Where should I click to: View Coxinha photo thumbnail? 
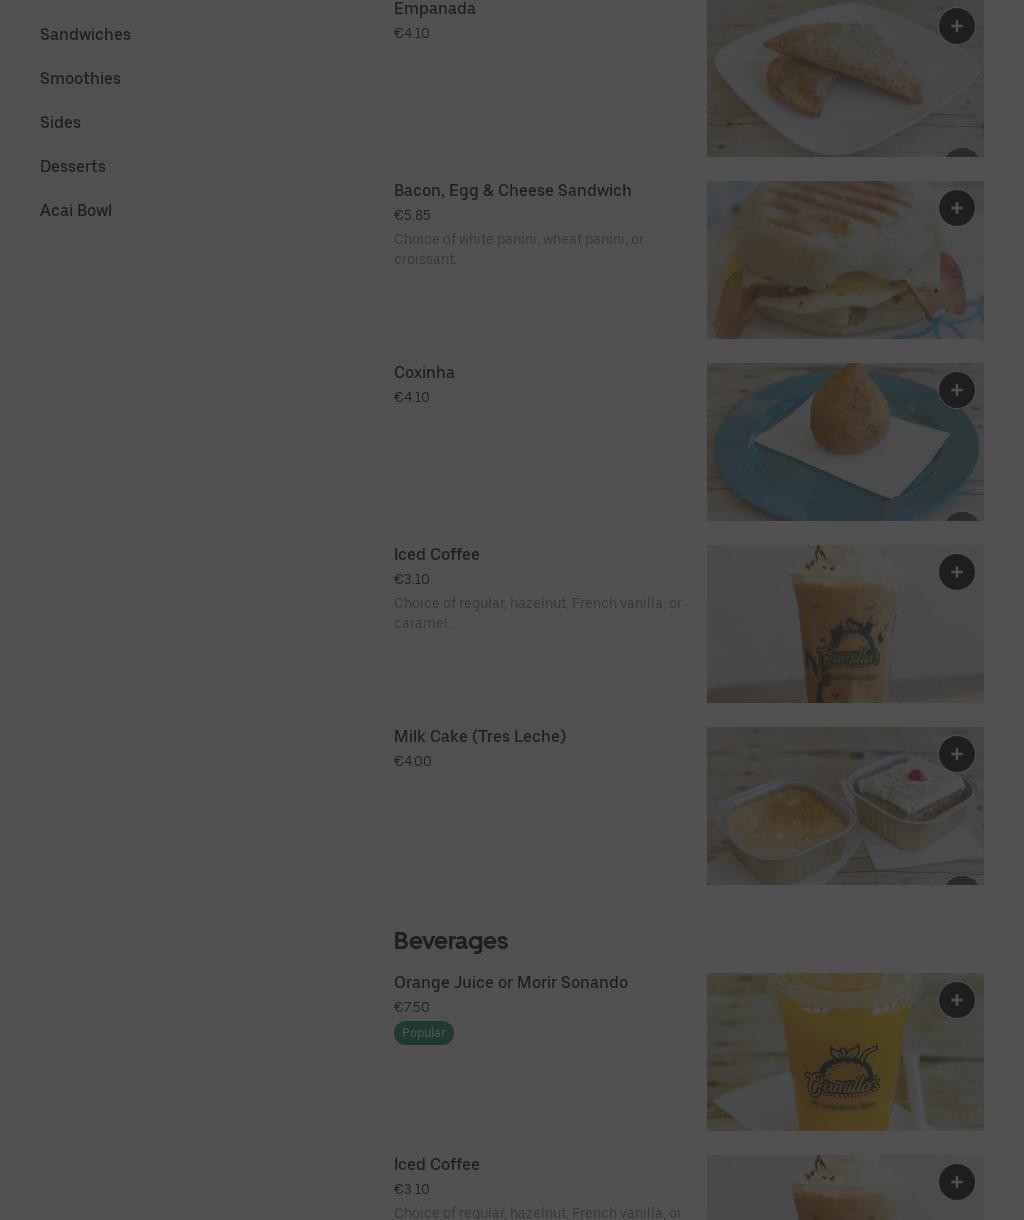click(x=845, y=442)
